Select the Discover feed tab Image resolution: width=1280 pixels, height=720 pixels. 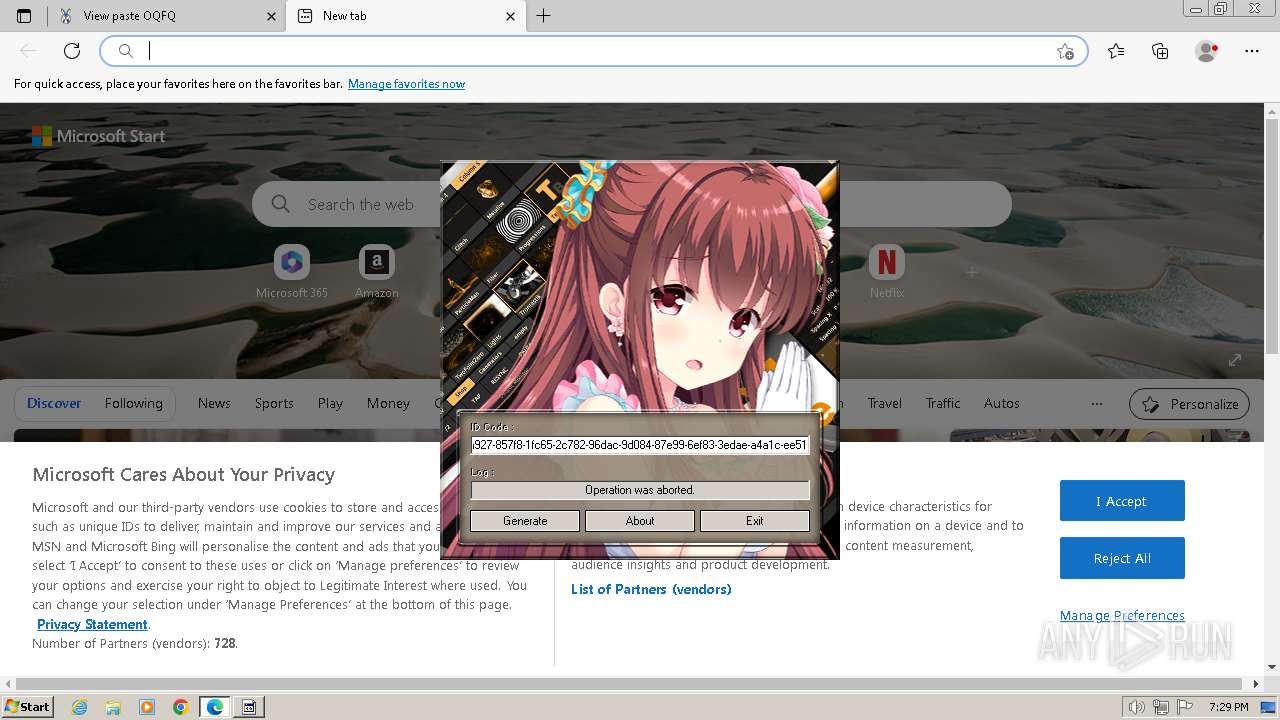(x=54, y=403)
